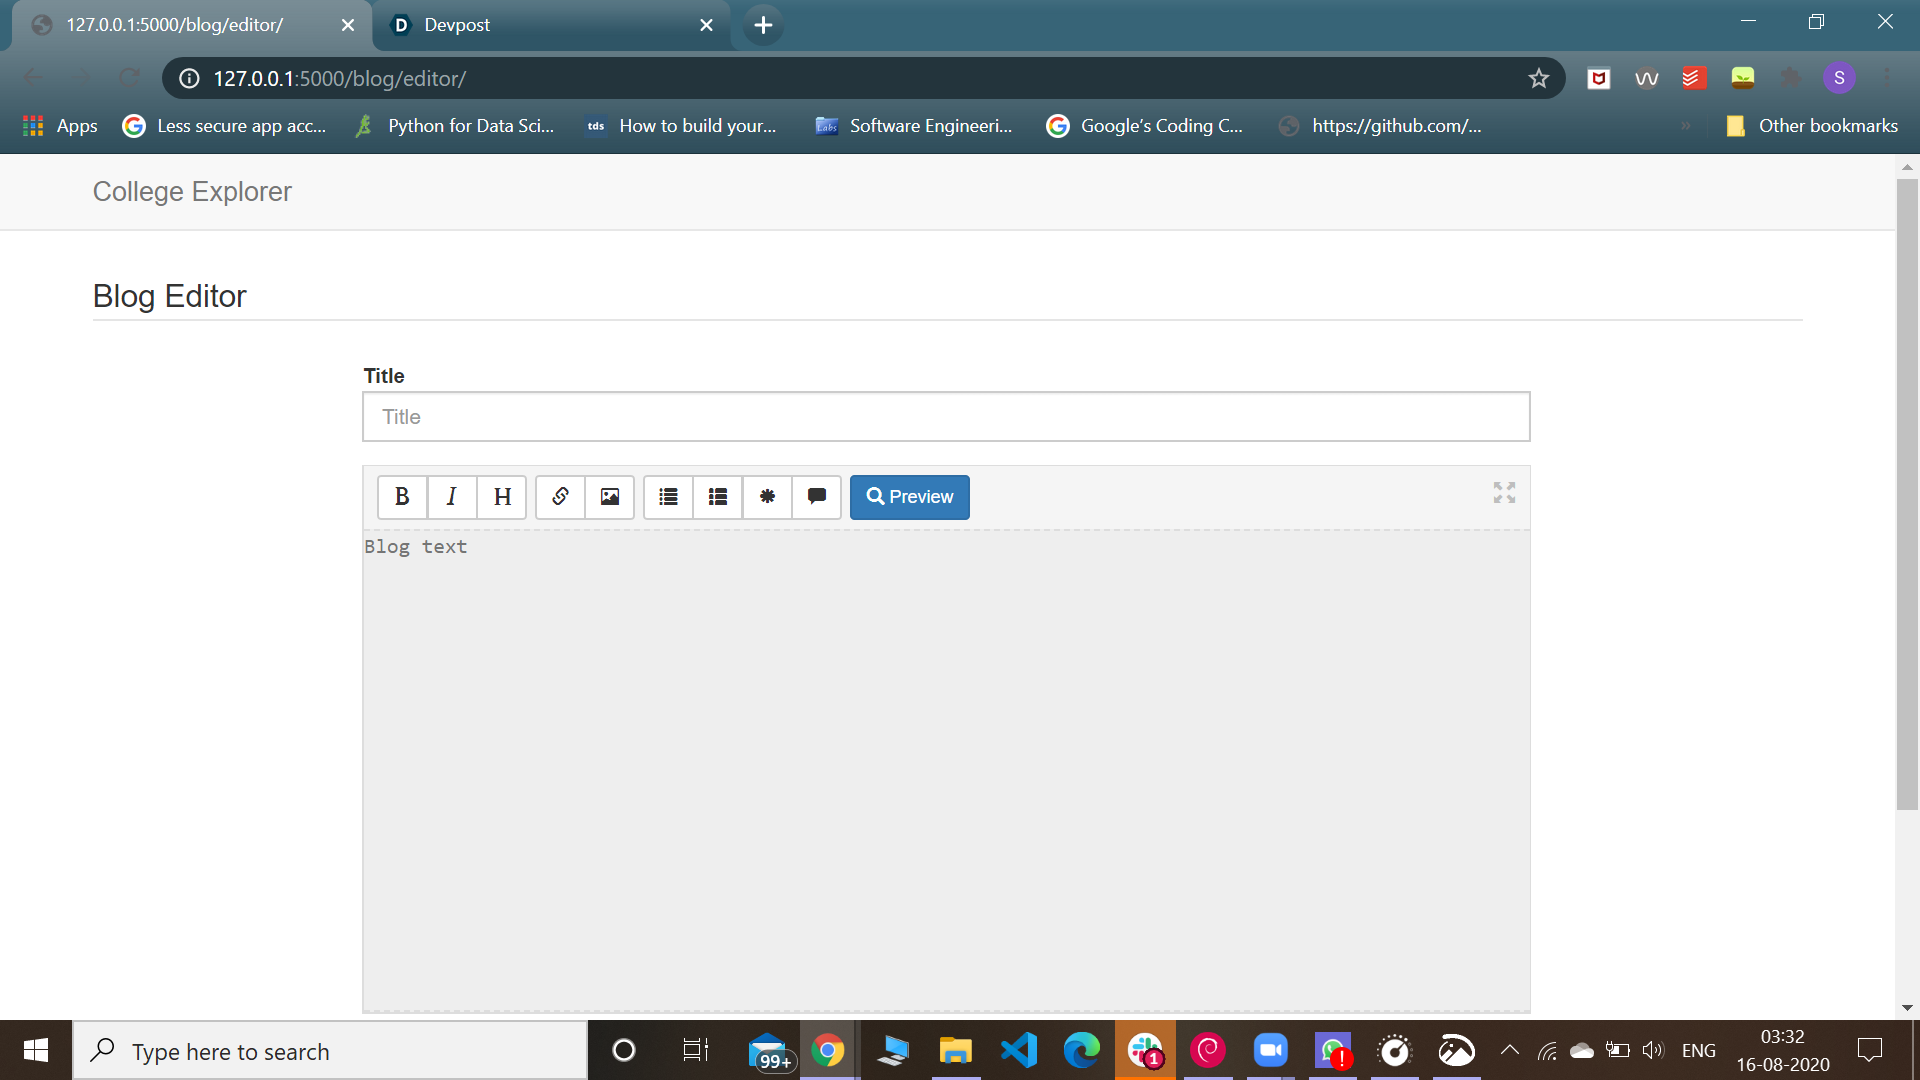Viewport: 1920px width, 1080px height.
Task: Toggle bold formatting in editor toolbar
Action: [402, 497]
